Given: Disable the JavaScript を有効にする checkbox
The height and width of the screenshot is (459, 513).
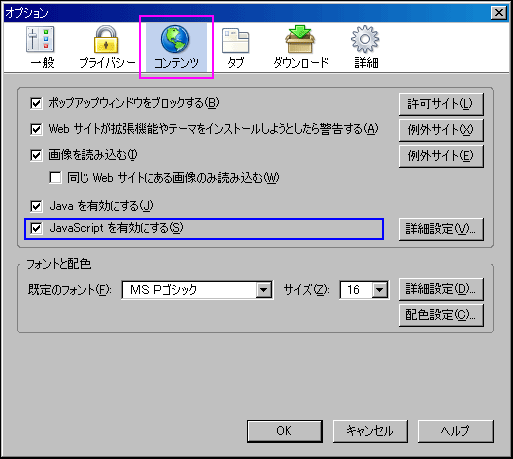Looking at the screenshot, I should click(36, 228).
